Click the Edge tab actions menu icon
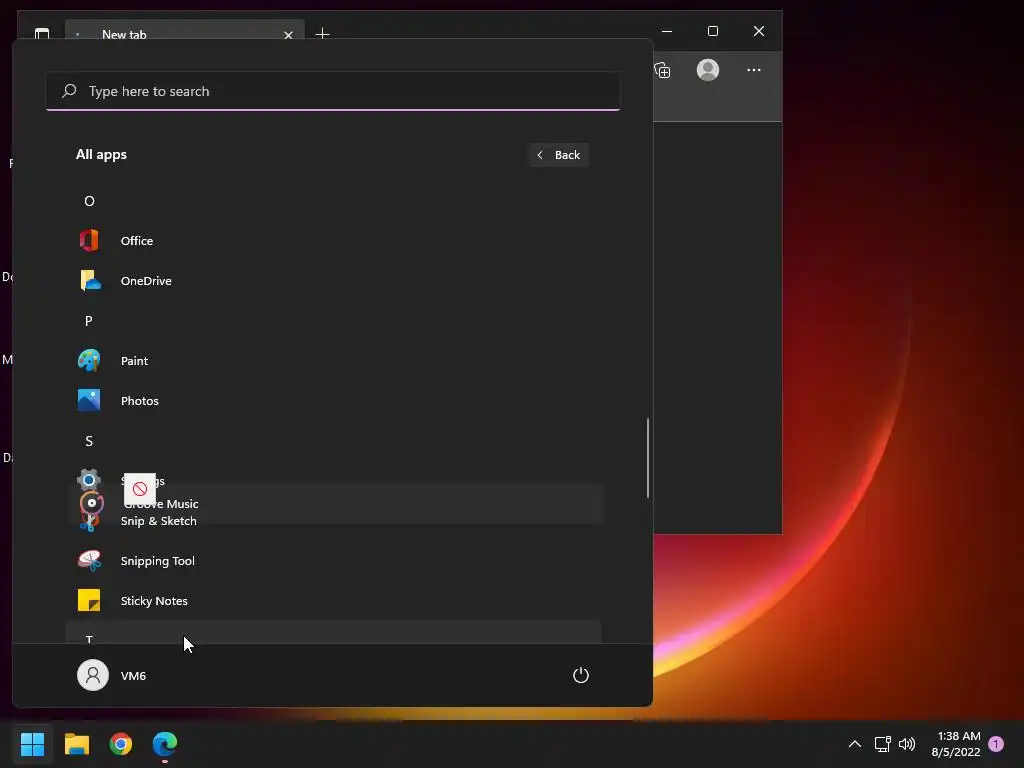 [x=42, y=33]
